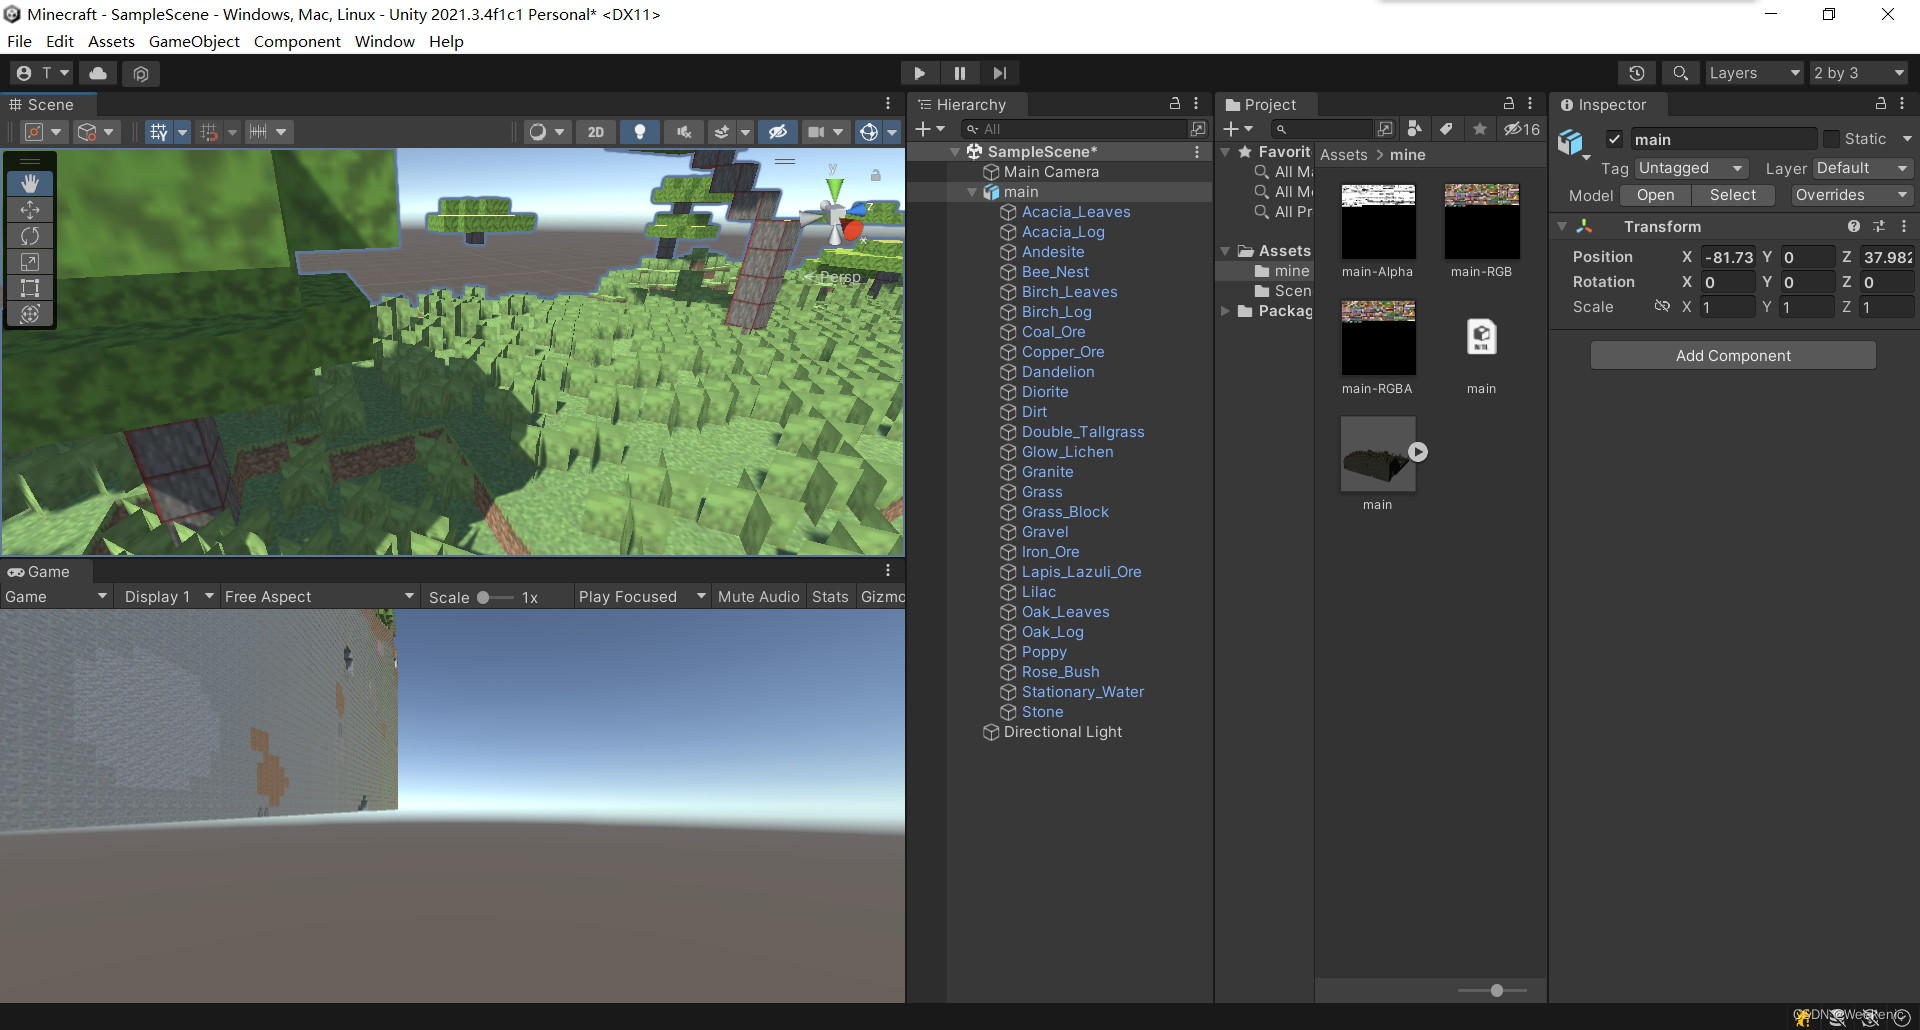This screenshot has width=1920, height=1030.
Task: Click the Add Component button
Action: click(x=1733, y=356)
